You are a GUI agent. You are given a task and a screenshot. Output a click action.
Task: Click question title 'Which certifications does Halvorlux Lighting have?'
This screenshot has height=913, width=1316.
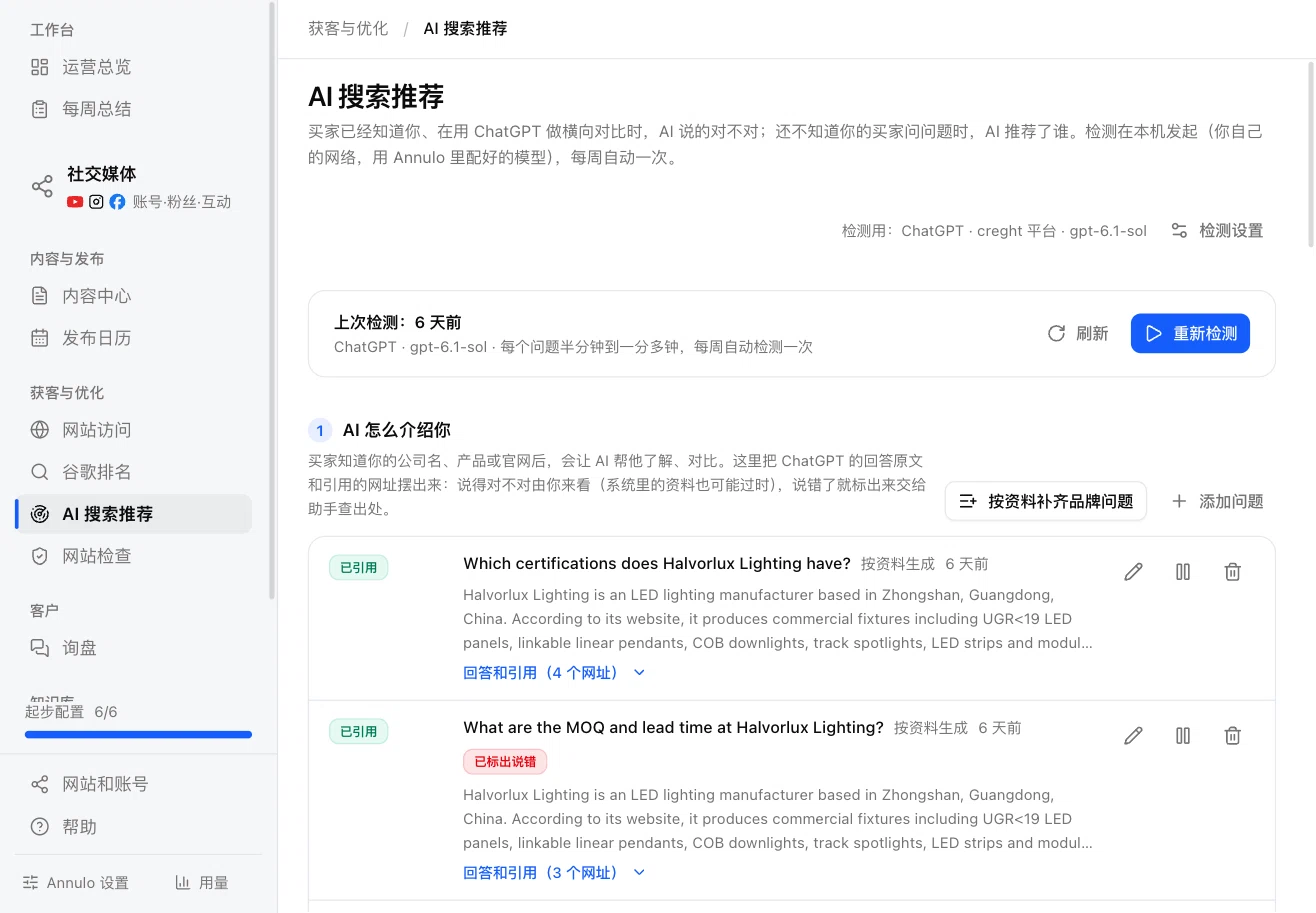pyautogui.click(x=657, y=564)
